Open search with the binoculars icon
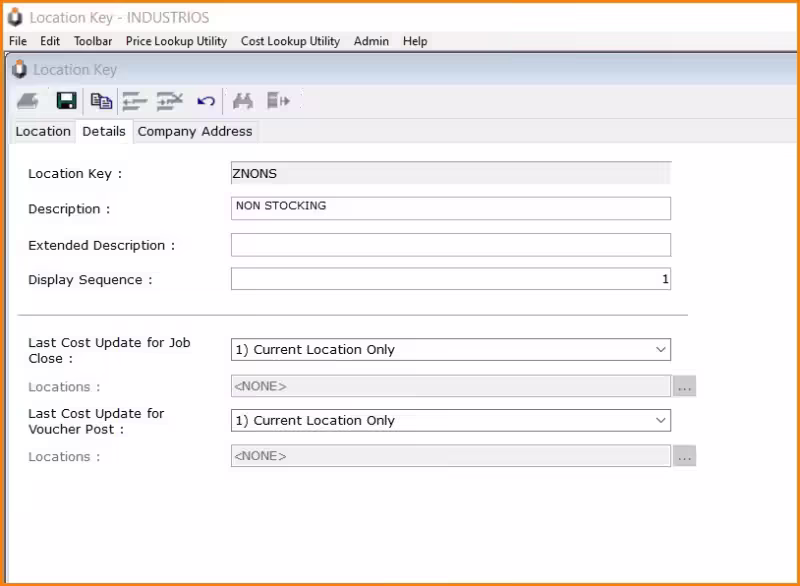 click(x=243, y=101)
